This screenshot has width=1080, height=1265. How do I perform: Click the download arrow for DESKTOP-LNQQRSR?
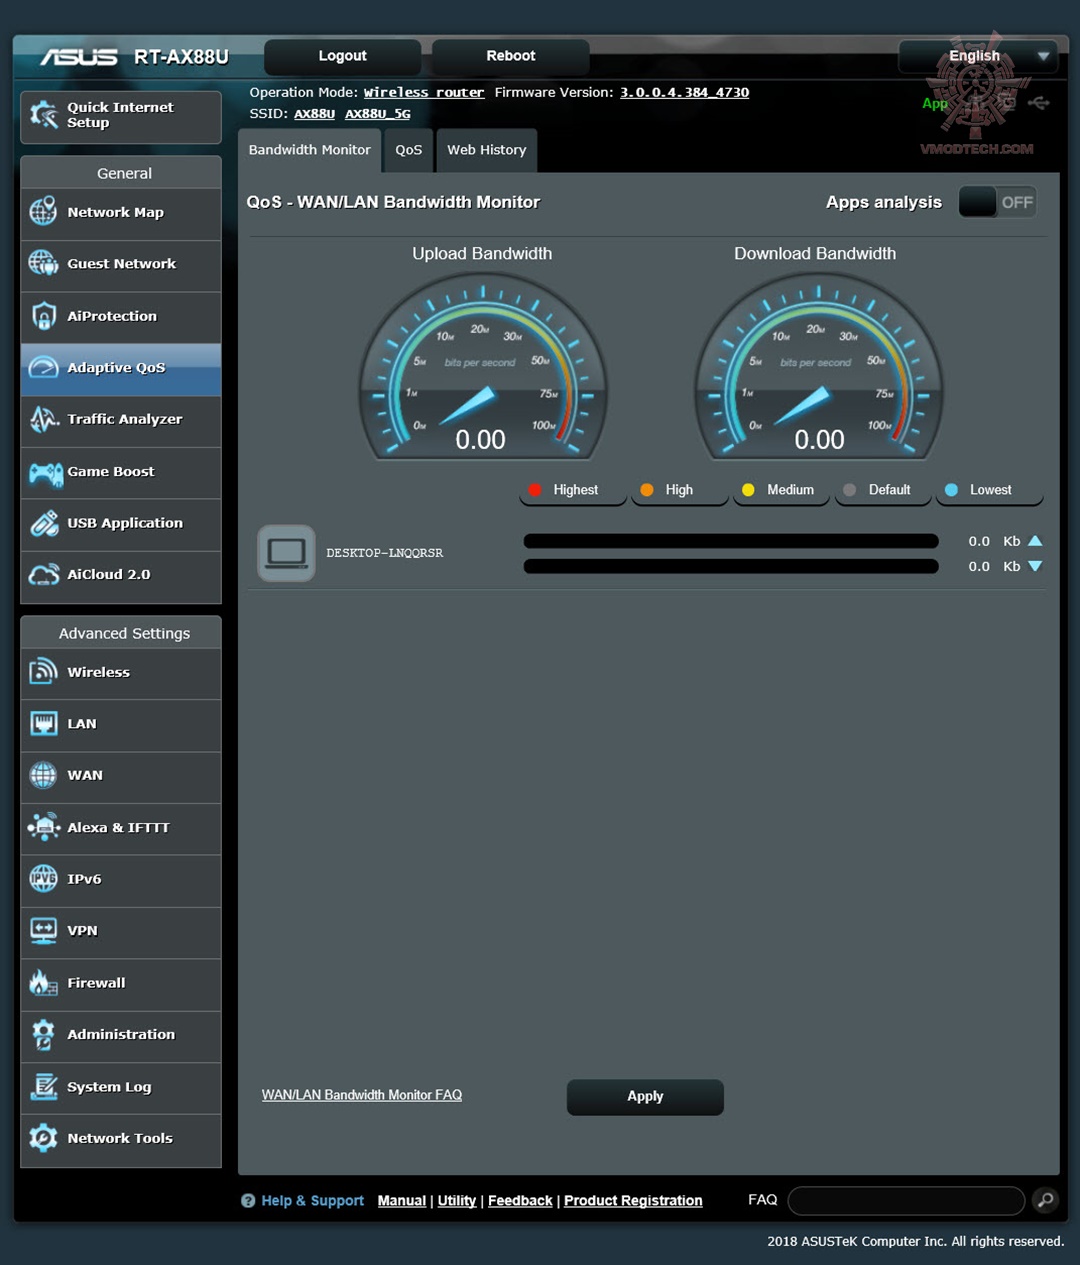click(1035, 566)
